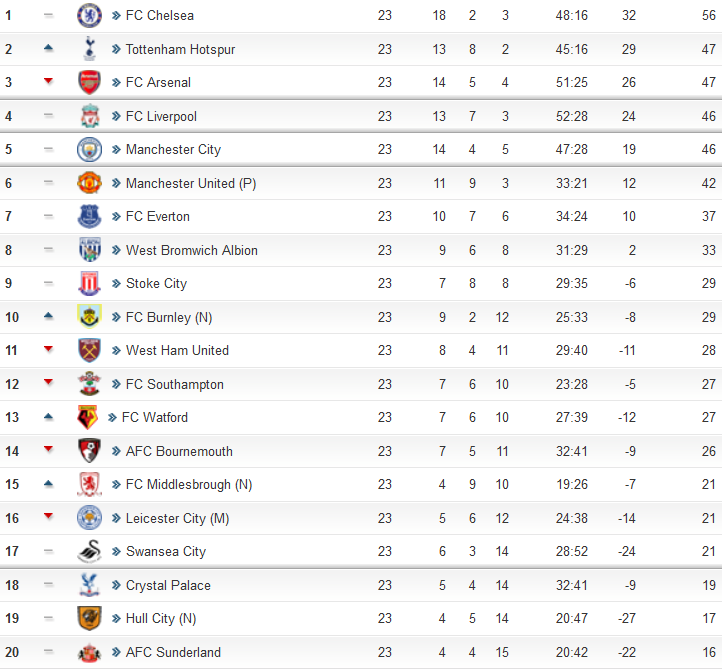Click the FC Chelsea club crest
Screen dimensions: 722x671
[89, 15]
